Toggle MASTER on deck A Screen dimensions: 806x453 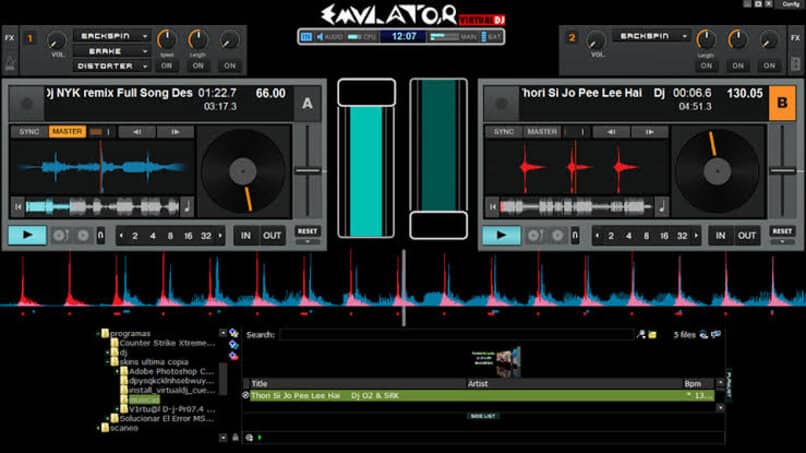[67, 132]
